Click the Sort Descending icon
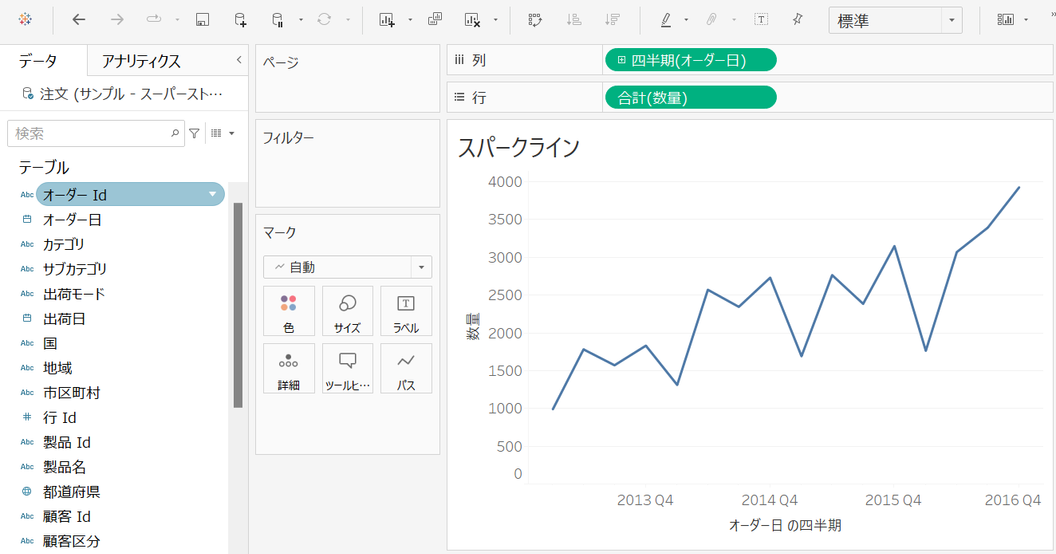This screenshot has width=1056, height=554. [x=612, y=20]
